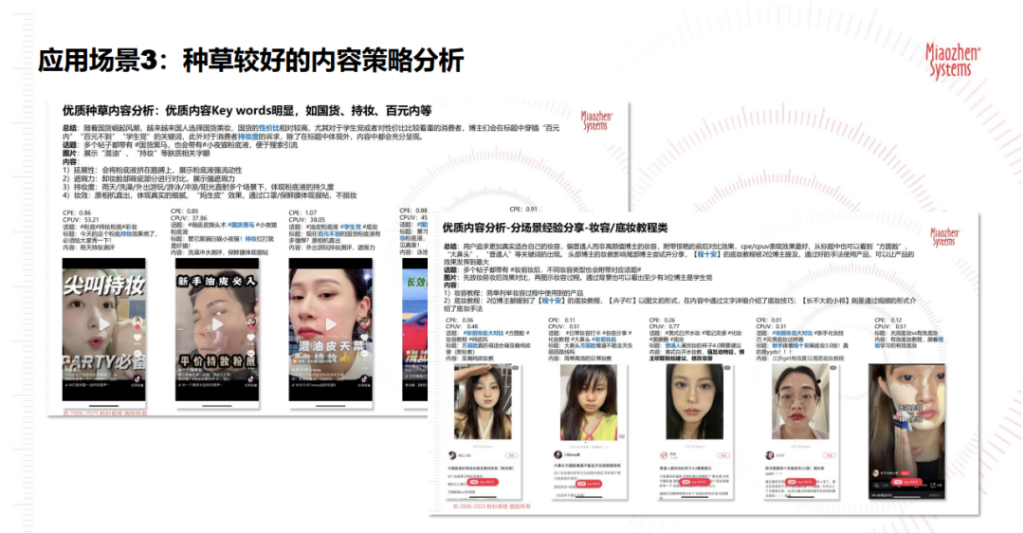
Task: Click the list line starting 2) 遮瑕力
Action: 148,178
